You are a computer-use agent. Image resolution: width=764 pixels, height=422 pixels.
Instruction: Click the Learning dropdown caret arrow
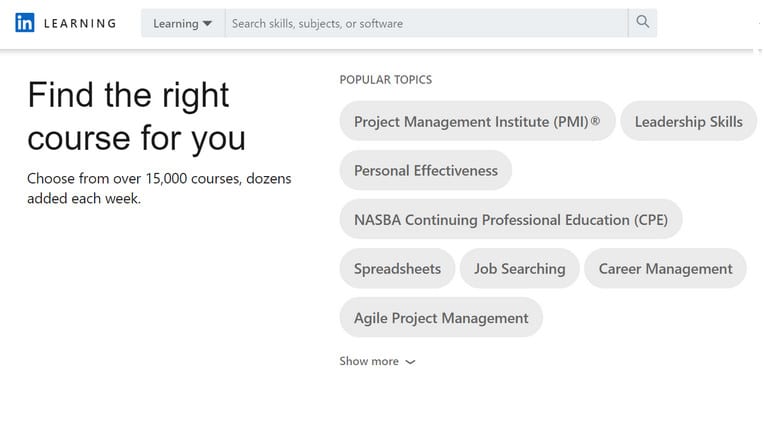[207, 23]
